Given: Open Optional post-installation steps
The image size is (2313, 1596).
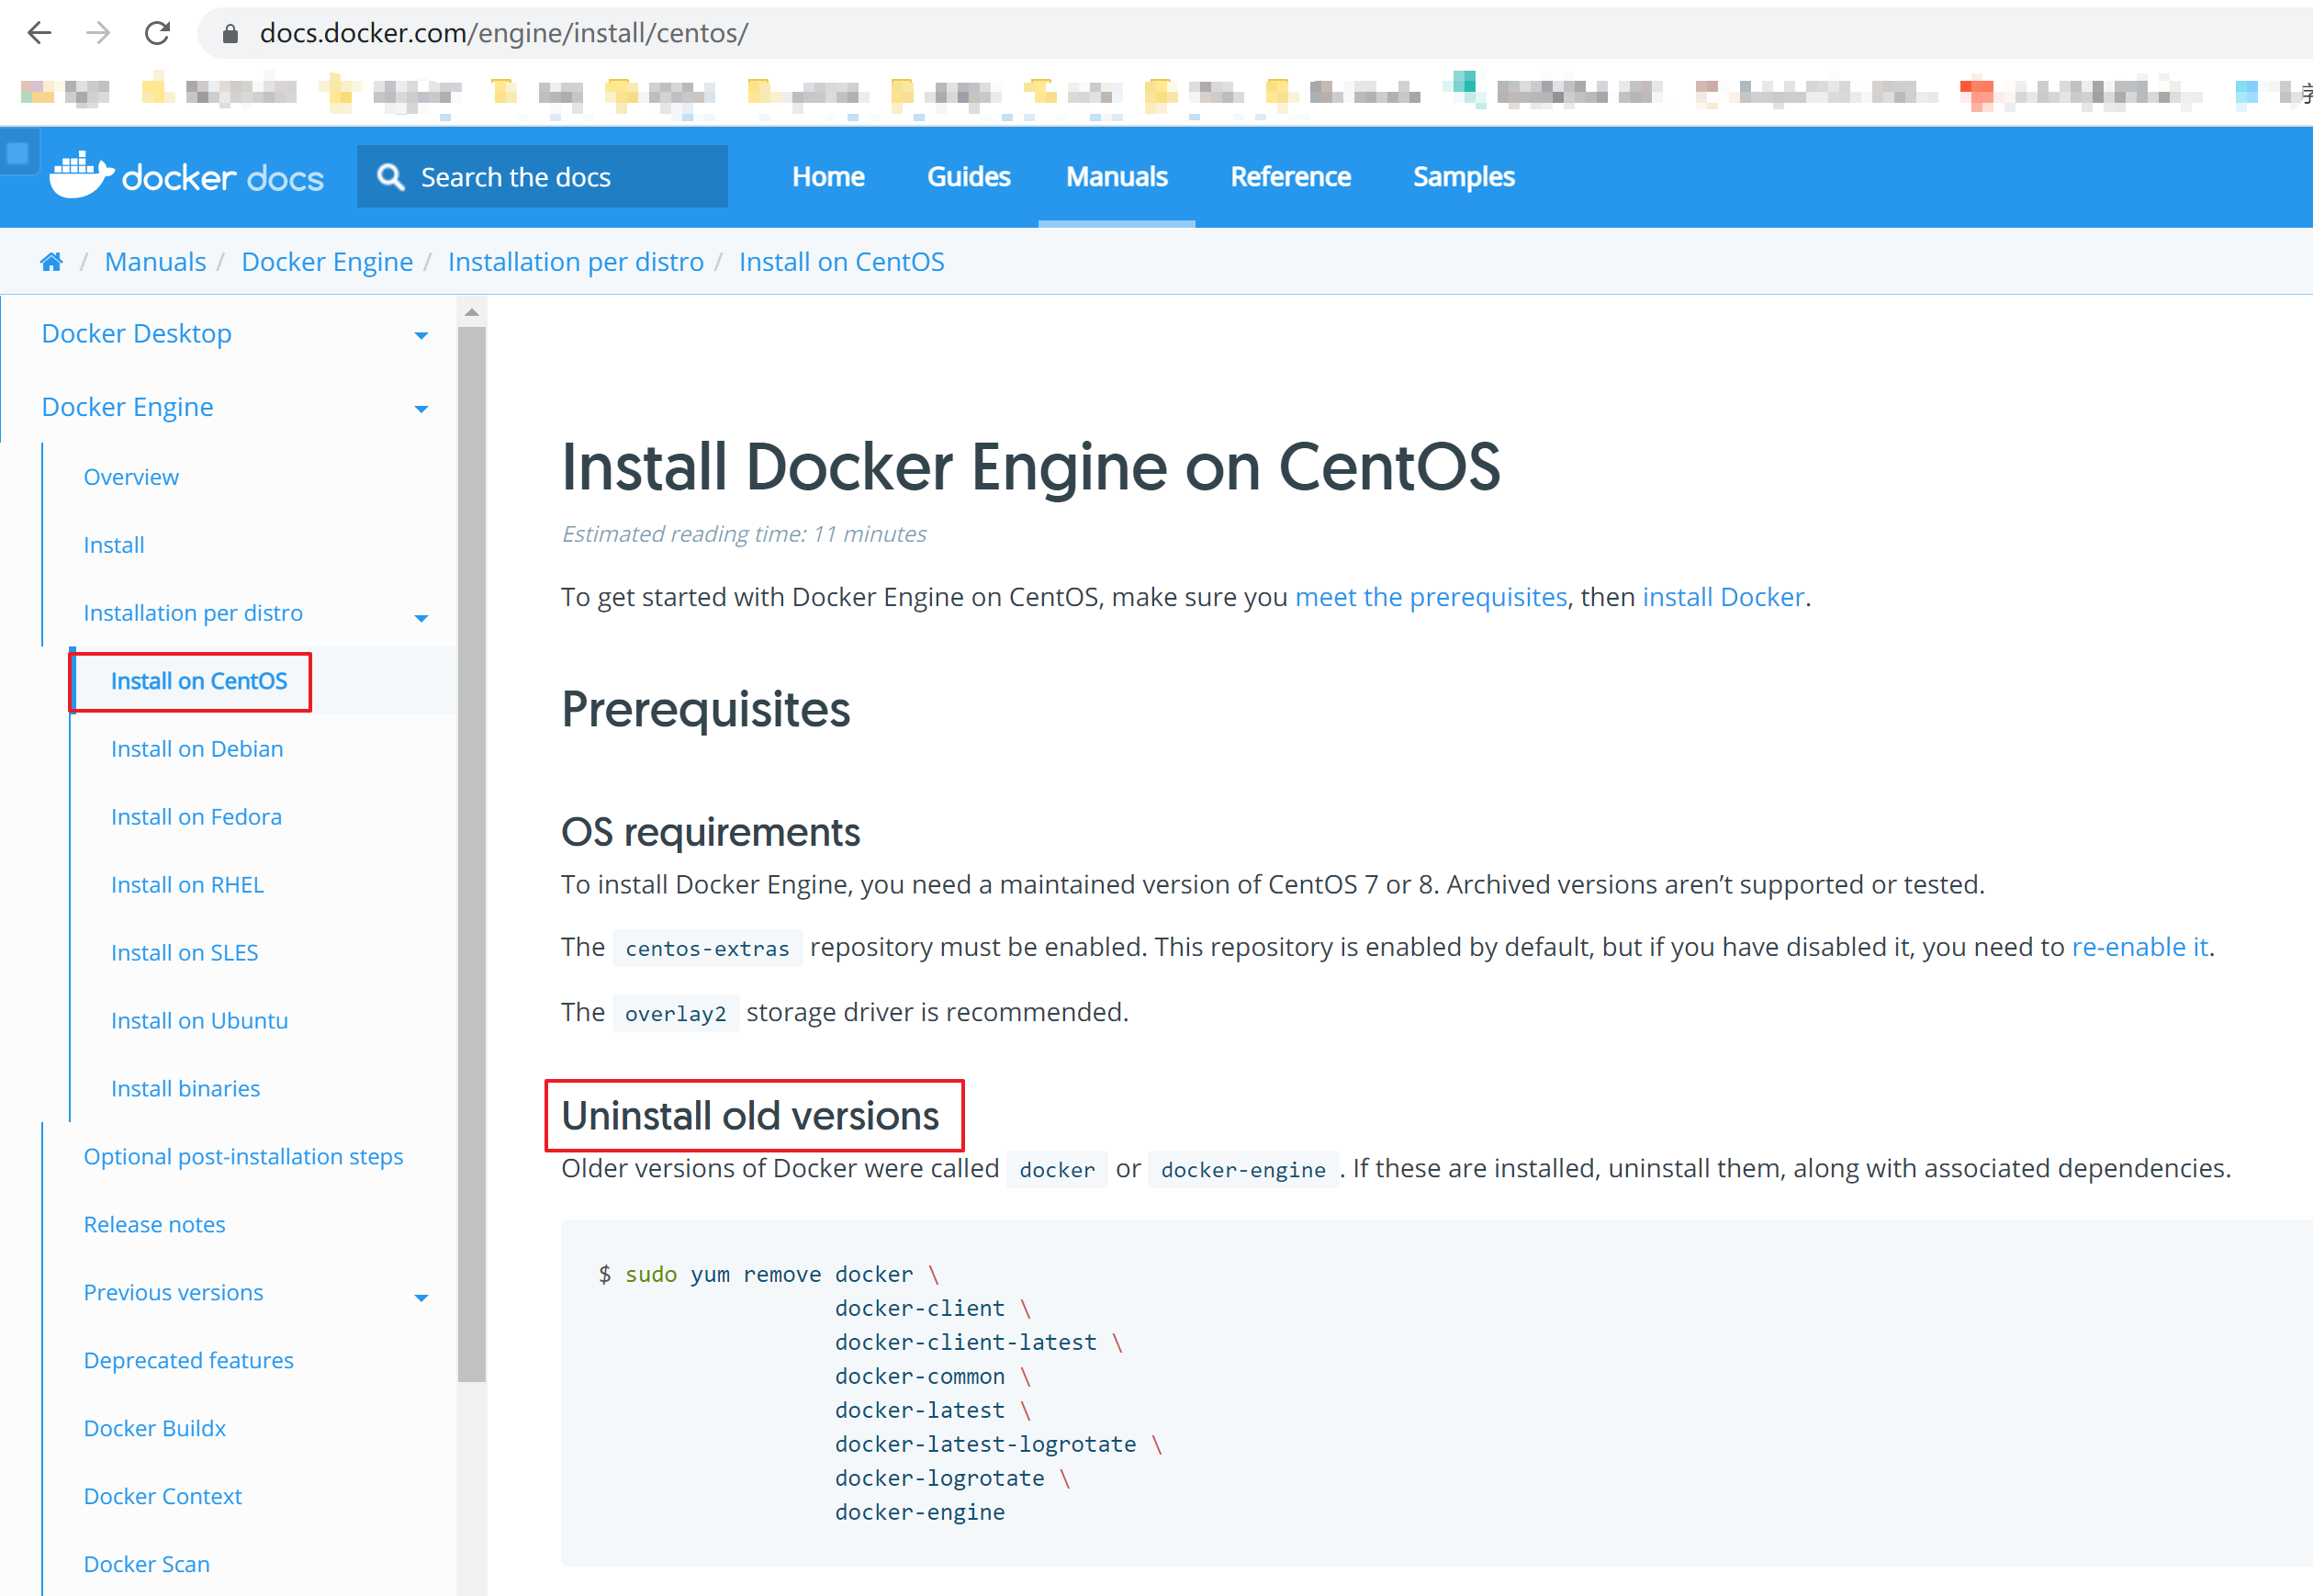Looking at the screenshot, I should pyautogui.click(x=243, y=1157).
